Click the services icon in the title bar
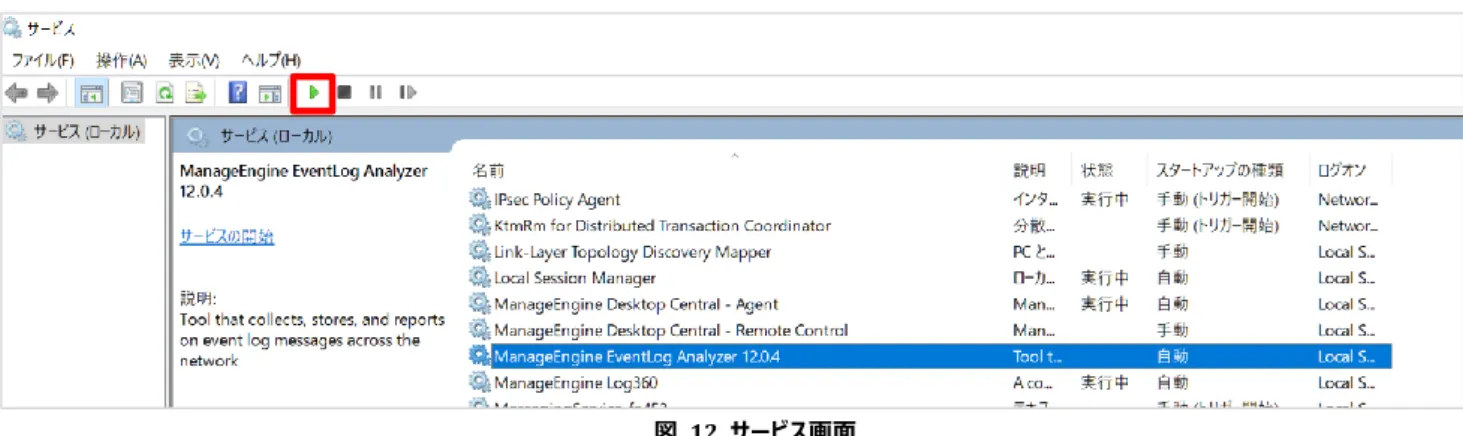Viewport: 1463px width, 436px height. [x=13, y=28]
